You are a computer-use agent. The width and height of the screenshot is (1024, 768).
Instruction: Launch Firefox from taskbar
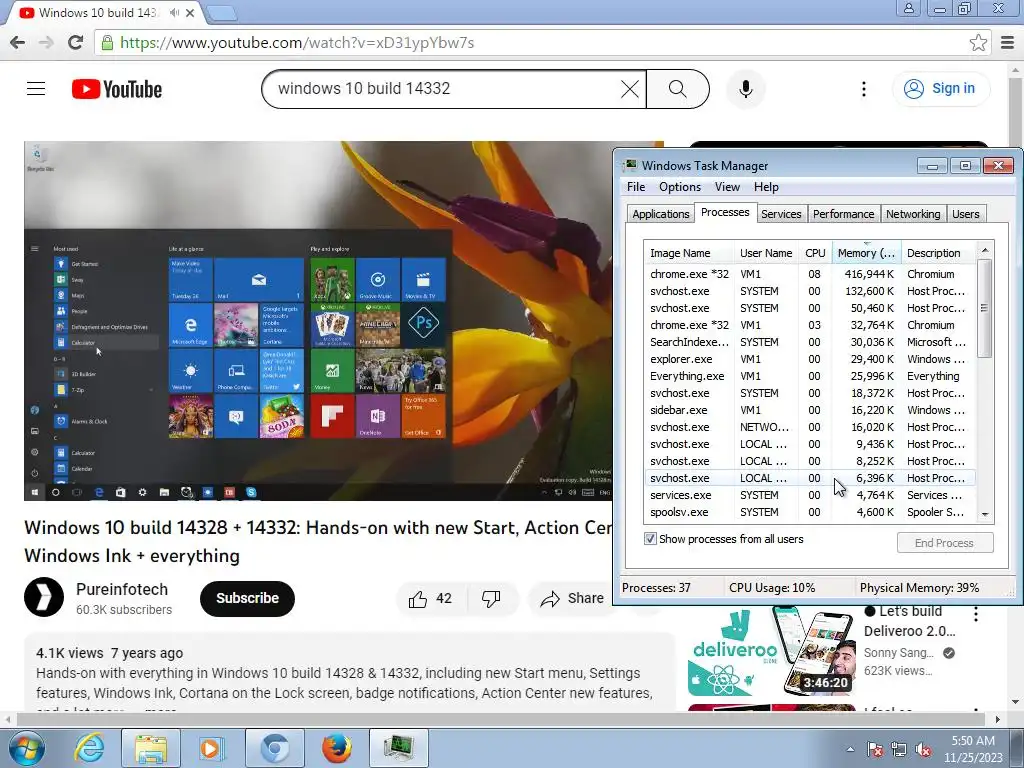pos(337,748)
